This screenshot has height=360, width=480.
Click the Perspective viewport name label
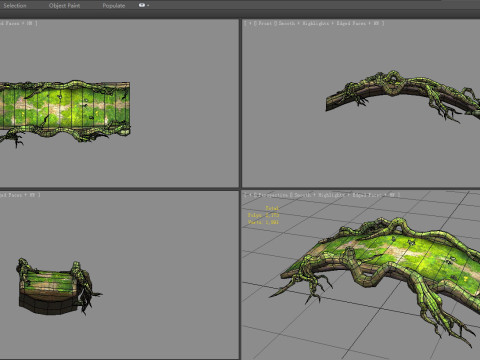click(x=273, y=195)
